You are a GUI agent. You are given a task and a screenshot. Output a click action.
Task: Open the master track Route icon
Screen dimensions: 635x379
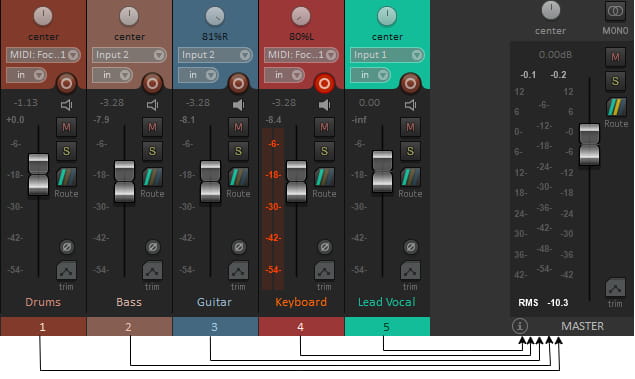[616, 107]
